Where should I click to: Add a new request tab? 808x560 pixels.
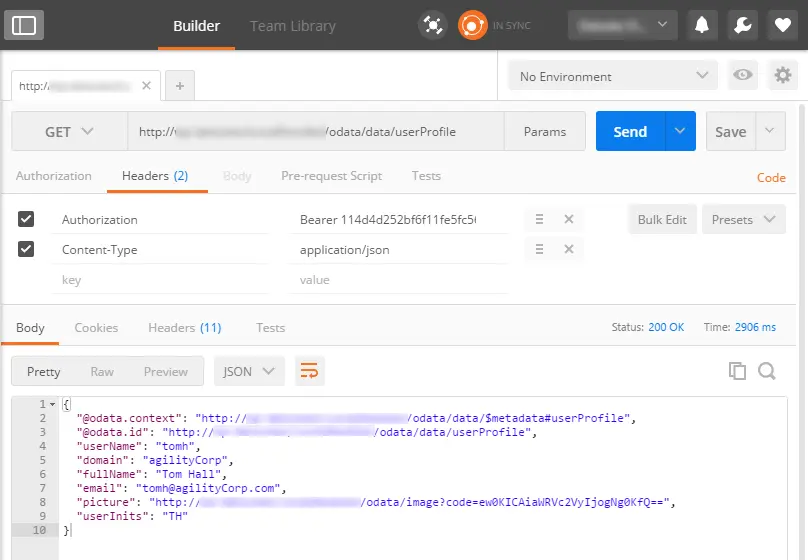point(180,86)
